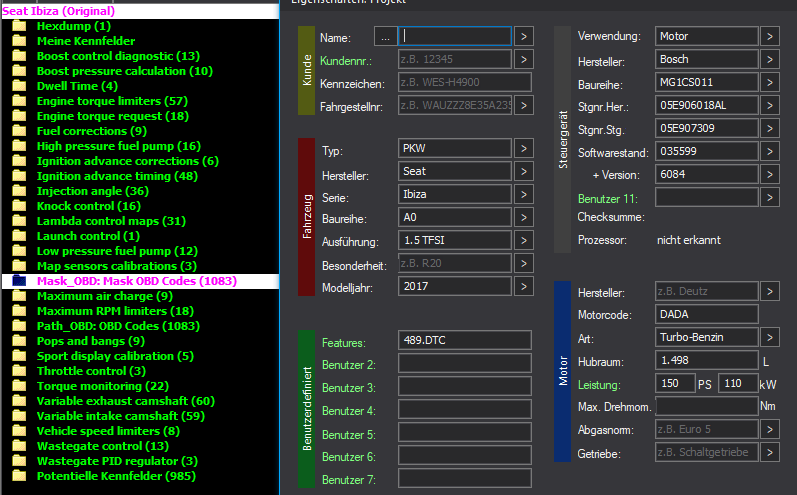Open the arrow button next to Name field

pos(524,37)
